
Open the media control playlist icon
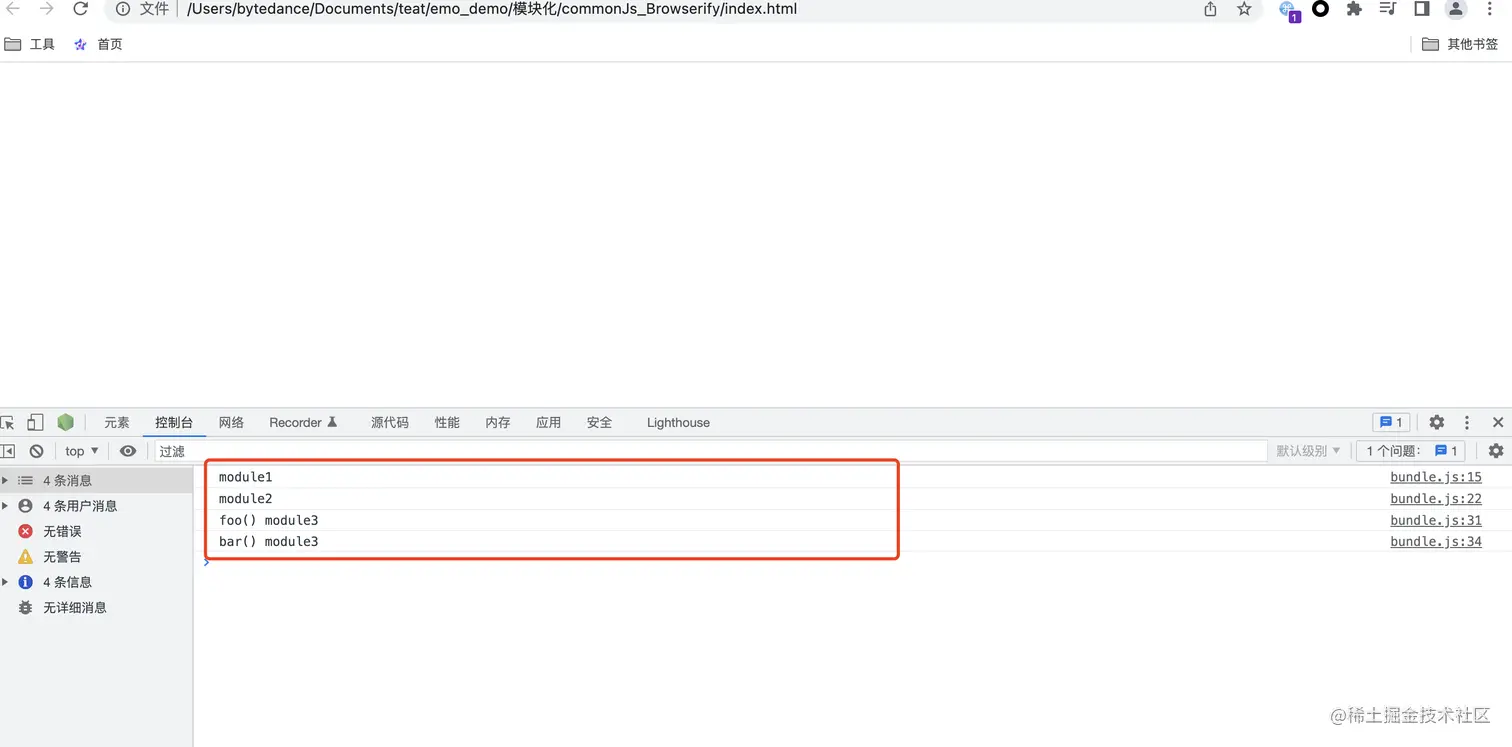[x=1388, y=9]
